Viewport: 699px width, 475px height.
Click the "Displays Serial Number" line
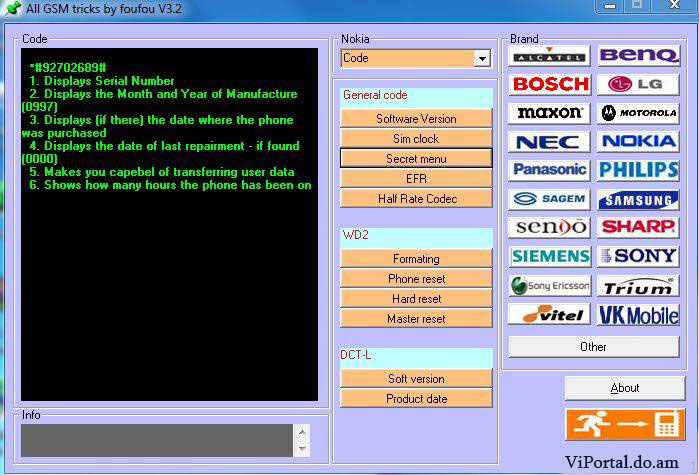[x=102, y=81]
